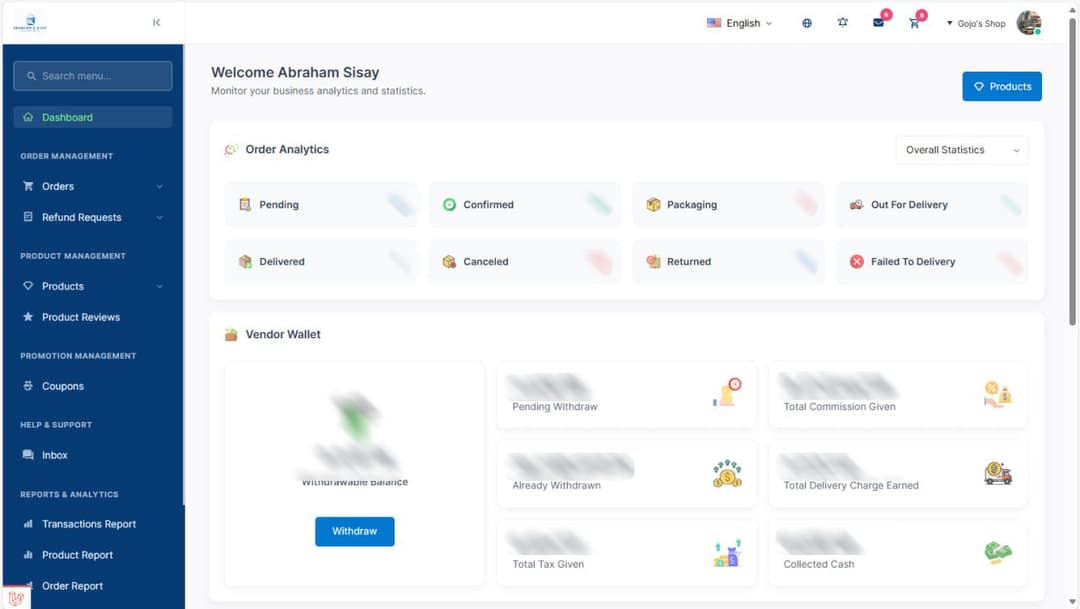Click the Refund Requests sidebar icon
This screenshot has height=609, width=1080.
click(x=28, y=217)
